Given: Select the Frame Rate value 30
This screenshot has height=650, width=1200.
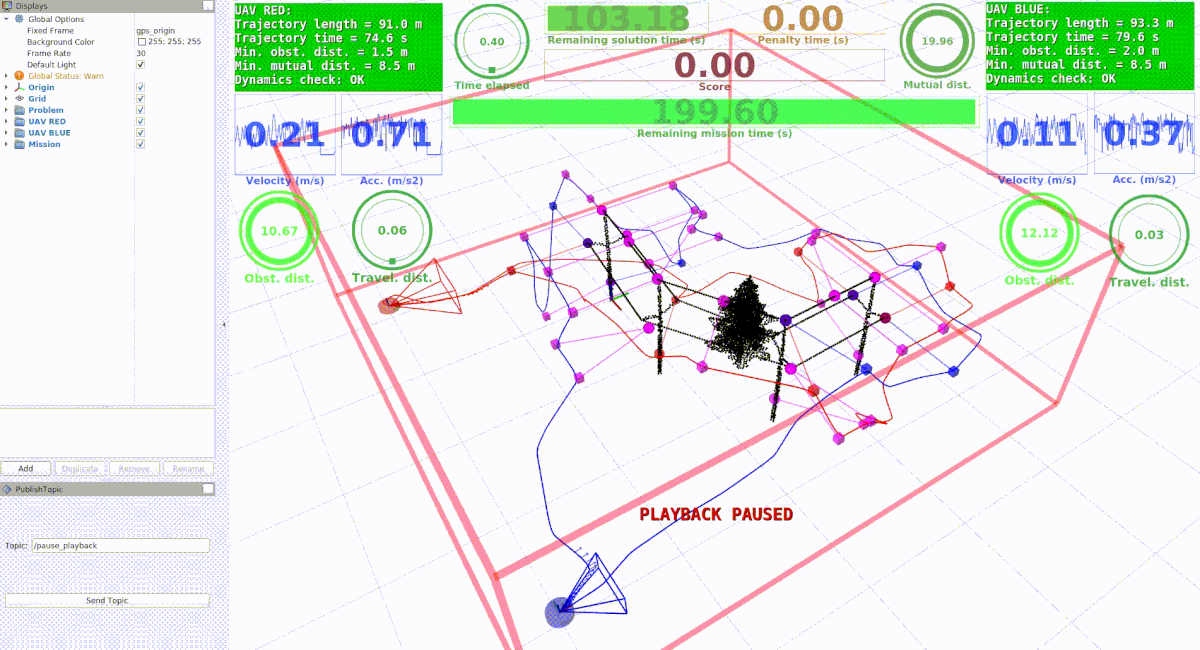Looking at the screenshot, I should click(x=140, y=54).
